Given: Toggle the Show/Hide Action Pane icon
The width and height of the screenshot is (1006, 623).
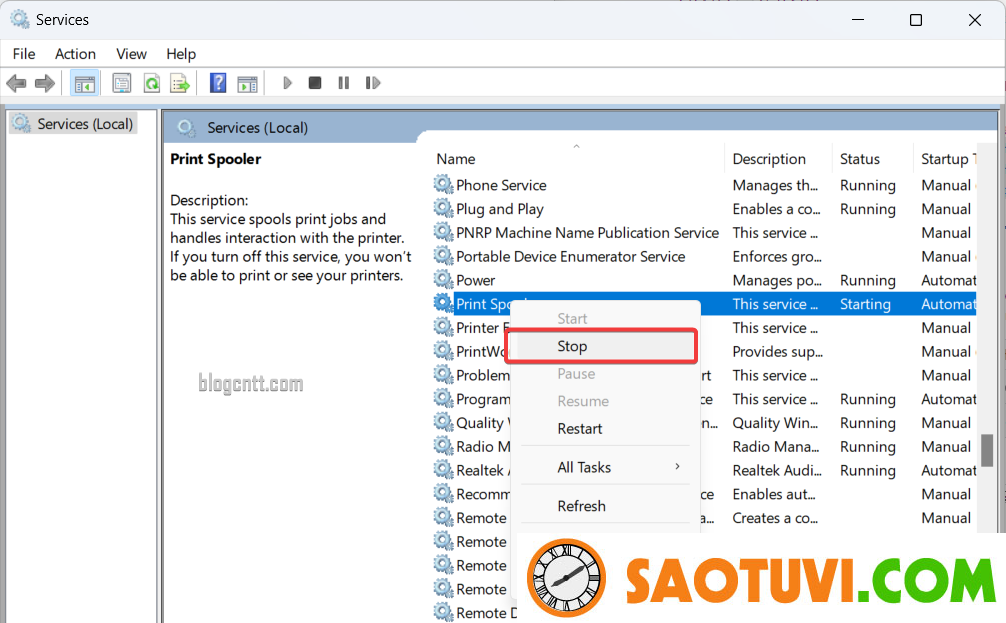Looking at the screenshot, I should click(248, 83).
